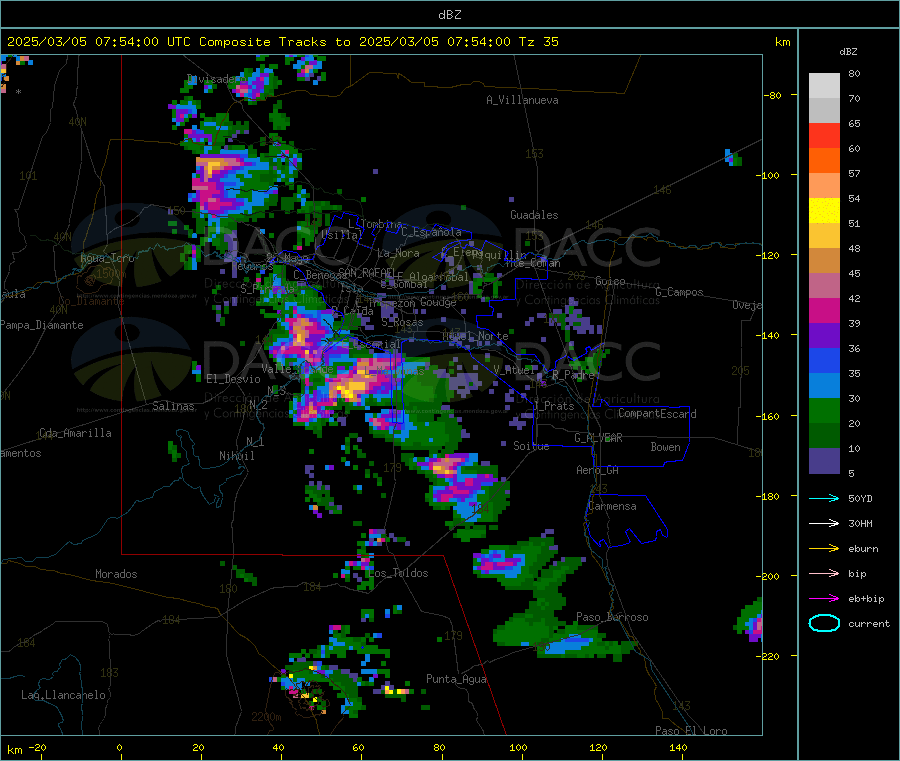Select the 5 dBZ purple color swatch
Viewport: 900px width, 761px height.
click(x=824, y=461)
